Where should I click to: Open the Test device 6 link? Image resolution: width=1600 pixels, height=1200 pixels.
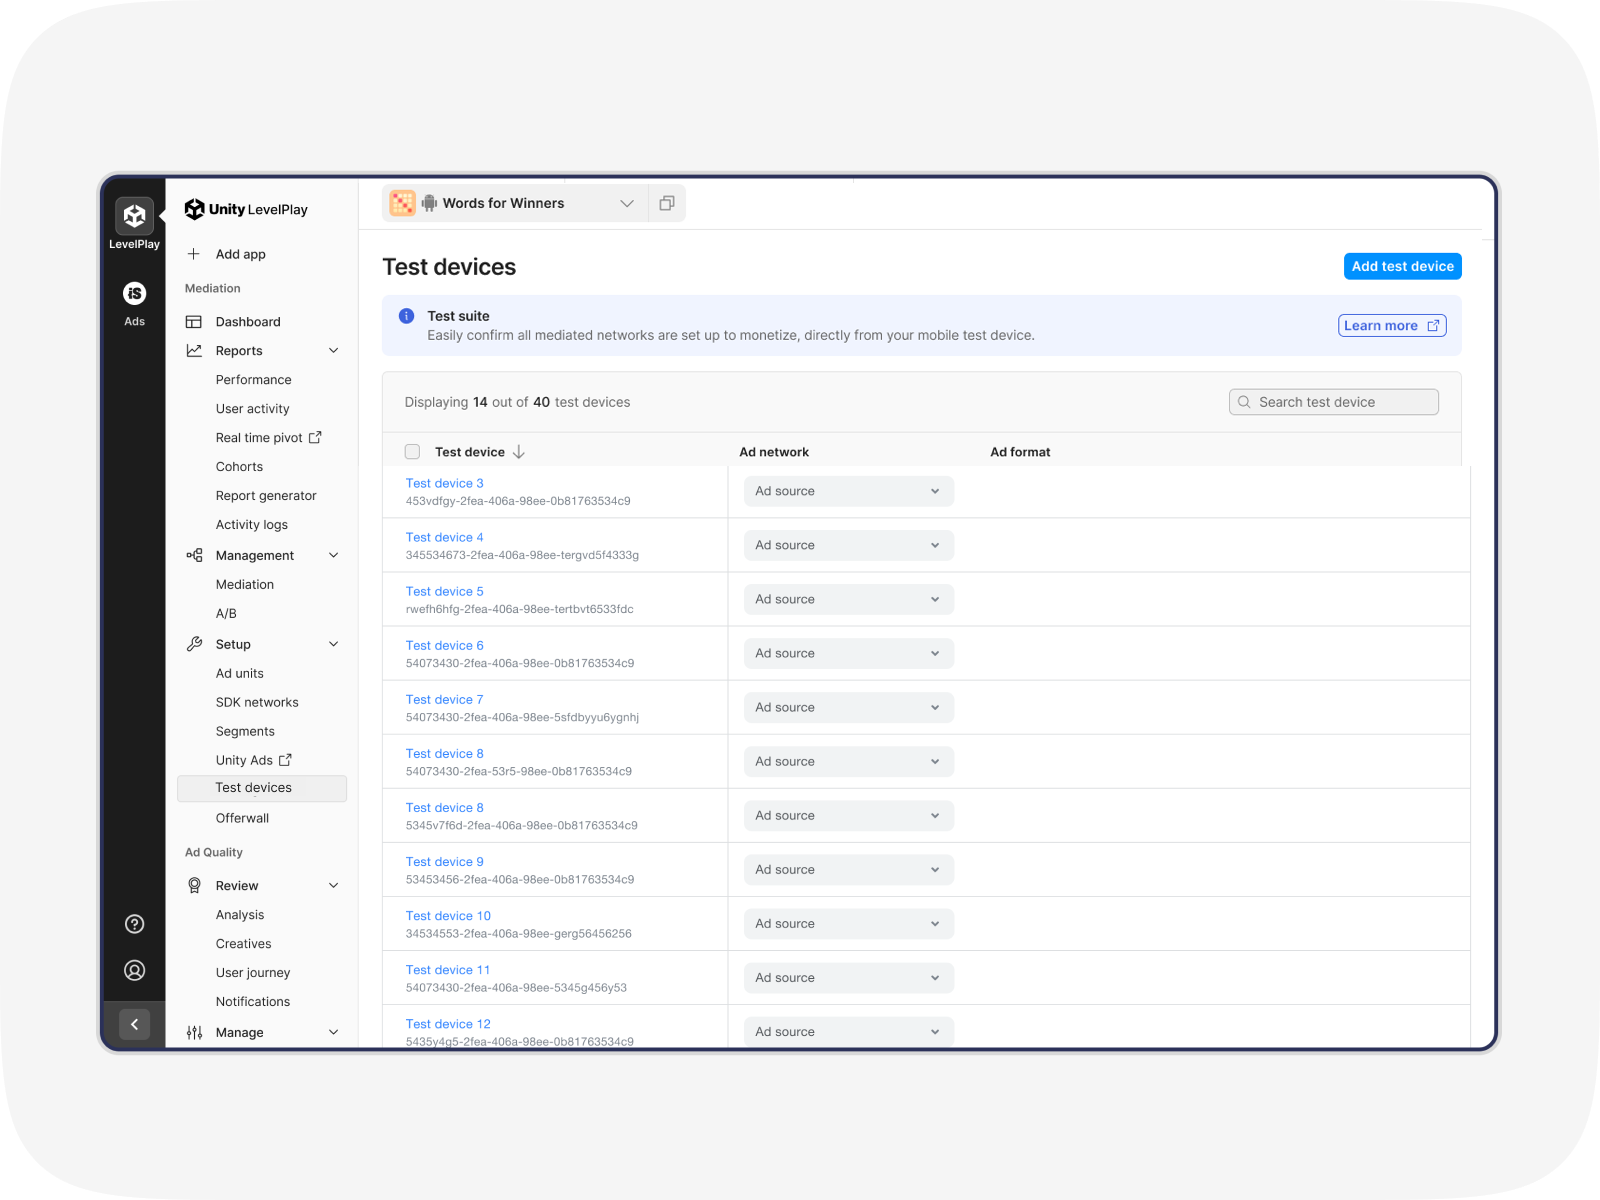[x=445, y=646]
